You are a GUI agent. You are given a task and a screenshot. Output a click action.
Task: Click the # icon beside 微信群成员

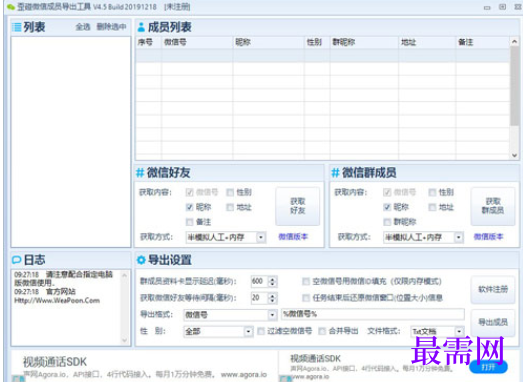(335, 173)
